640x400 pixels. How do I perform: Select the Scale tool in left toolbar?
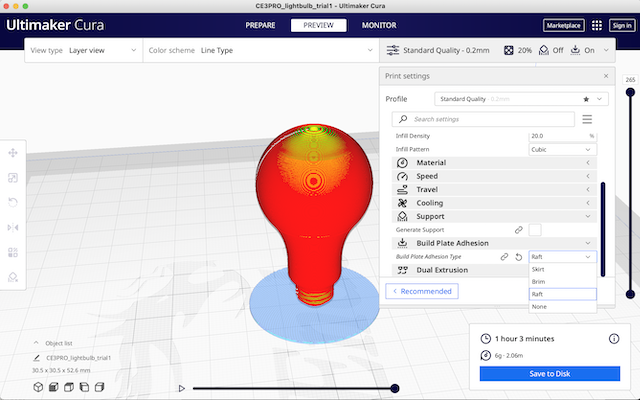coord(13,178)
